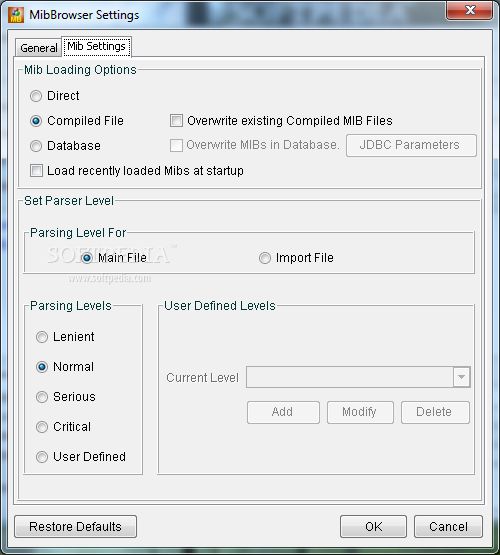The image size is (500, 555).
Task: Click the Add user defined level button
Action: (x=283, y=412)
